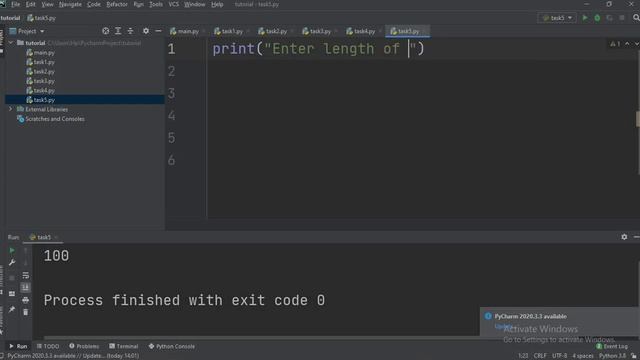
Task: Click the Run panel stop square icon
Action: point(12,278)
